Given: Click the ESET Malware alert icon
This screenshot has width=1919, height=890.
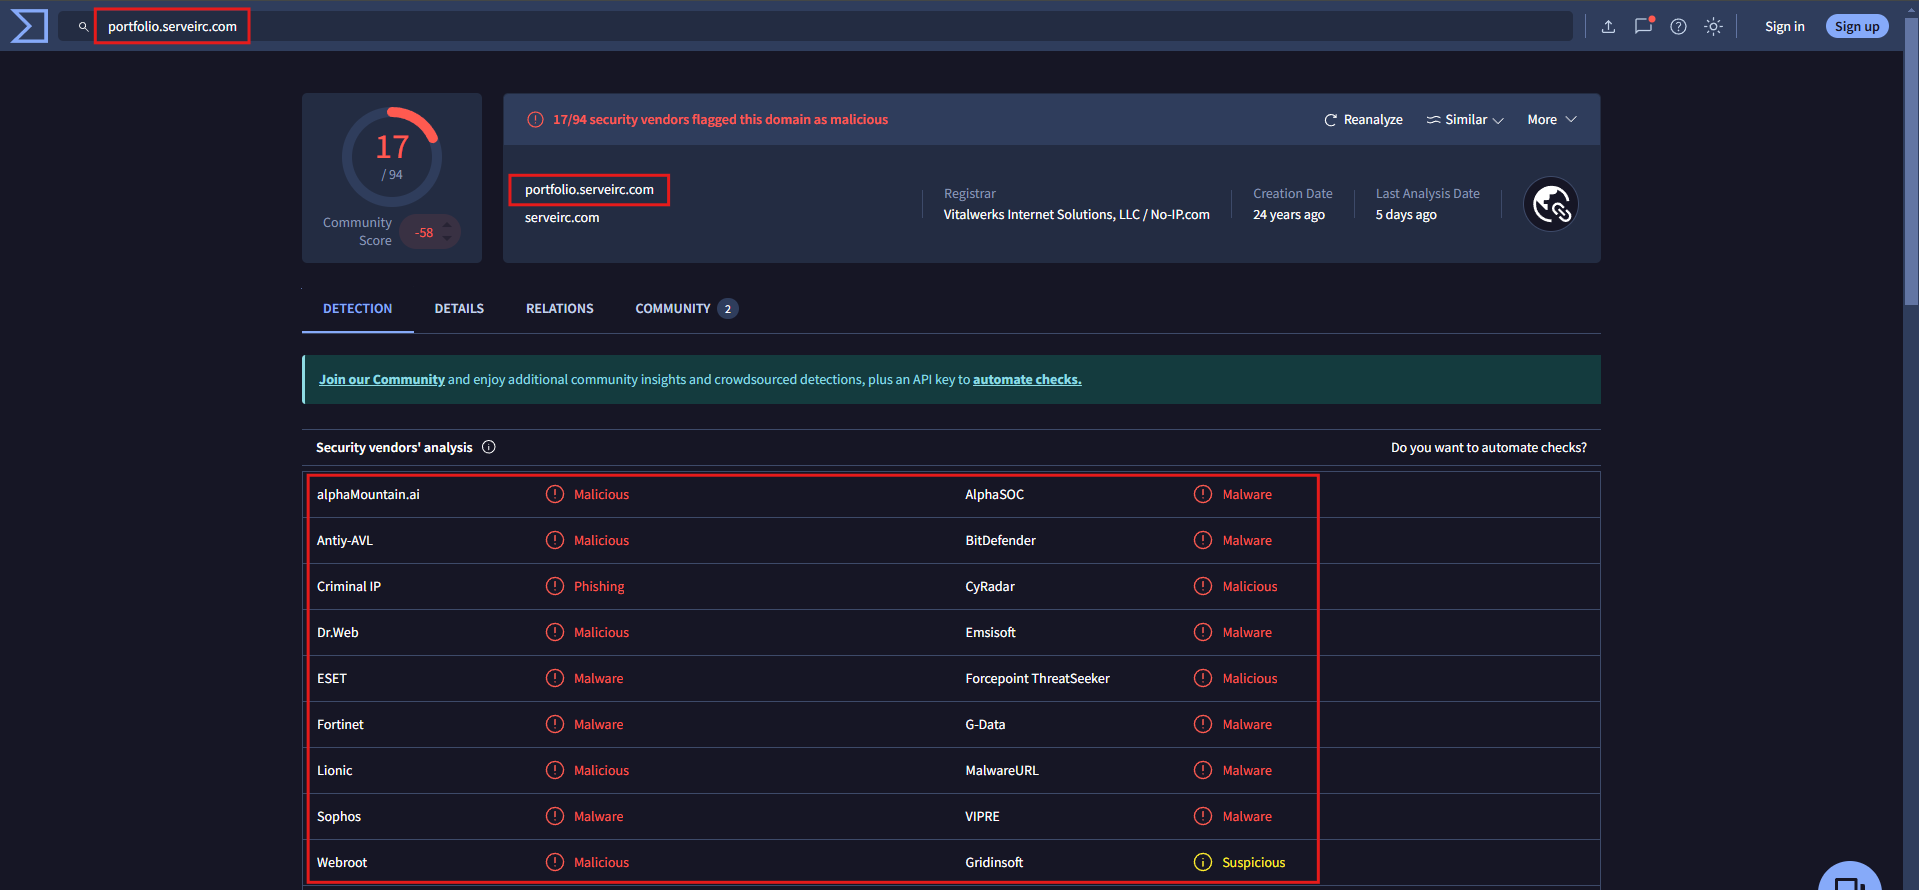Looking at the screenshot, I should (555, 678).
